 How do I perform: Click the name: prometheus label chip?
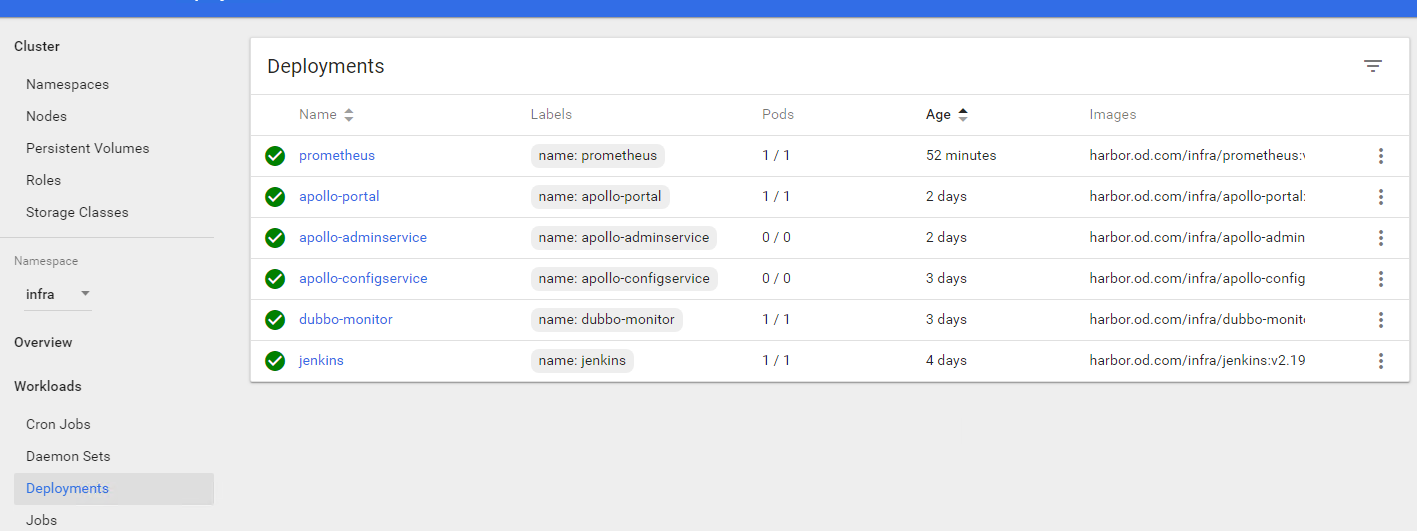(x=597, y=156)
